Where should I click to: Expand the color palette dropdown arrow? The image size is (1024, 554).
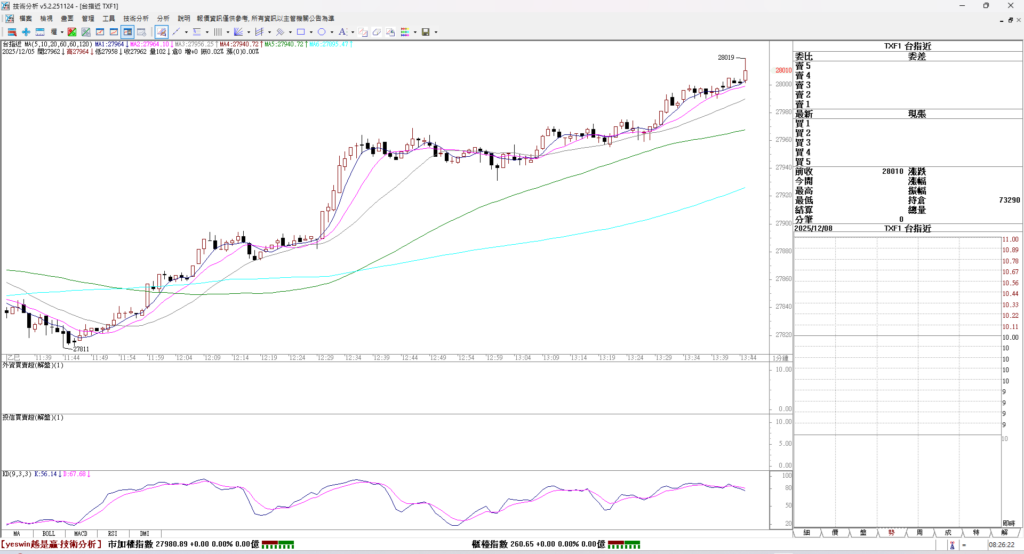(415, 32)
